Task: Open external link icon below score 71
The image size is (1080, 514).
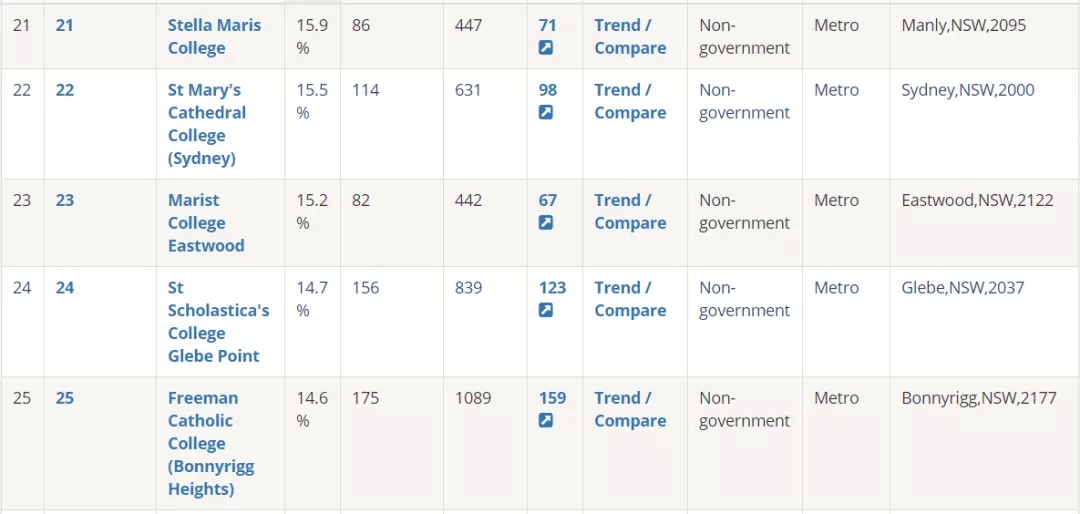Action: (546, 48)
